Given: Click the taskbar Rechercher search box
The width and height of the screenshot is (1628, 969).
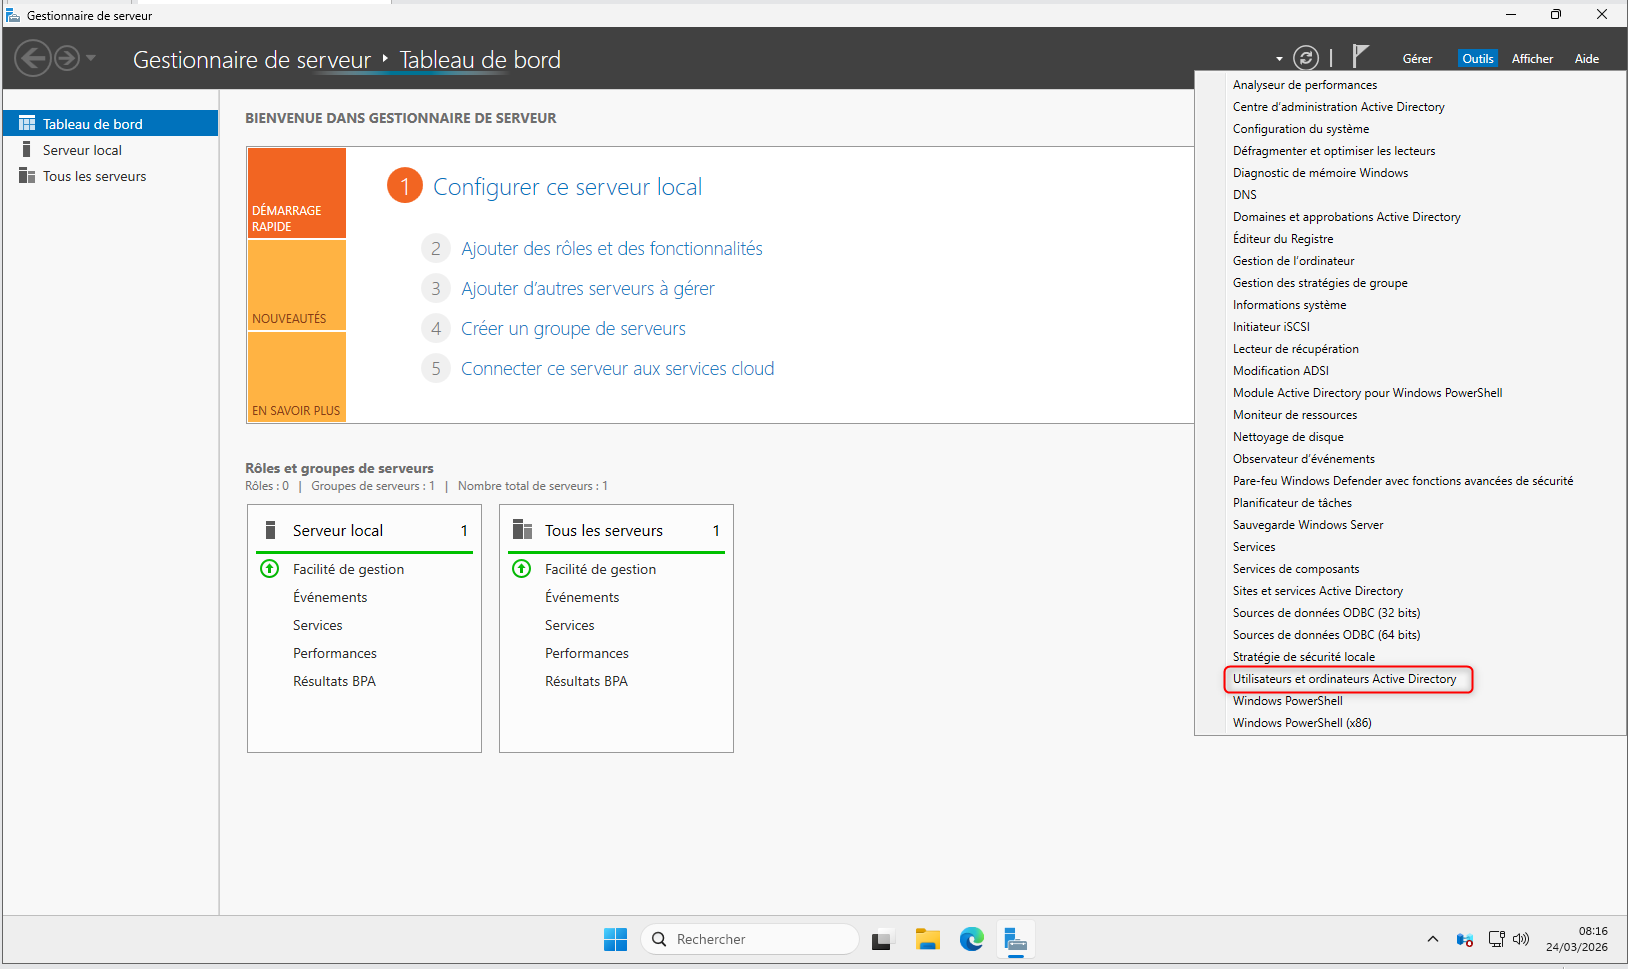Looking at the screenshot, I should [x=750, y=939].
